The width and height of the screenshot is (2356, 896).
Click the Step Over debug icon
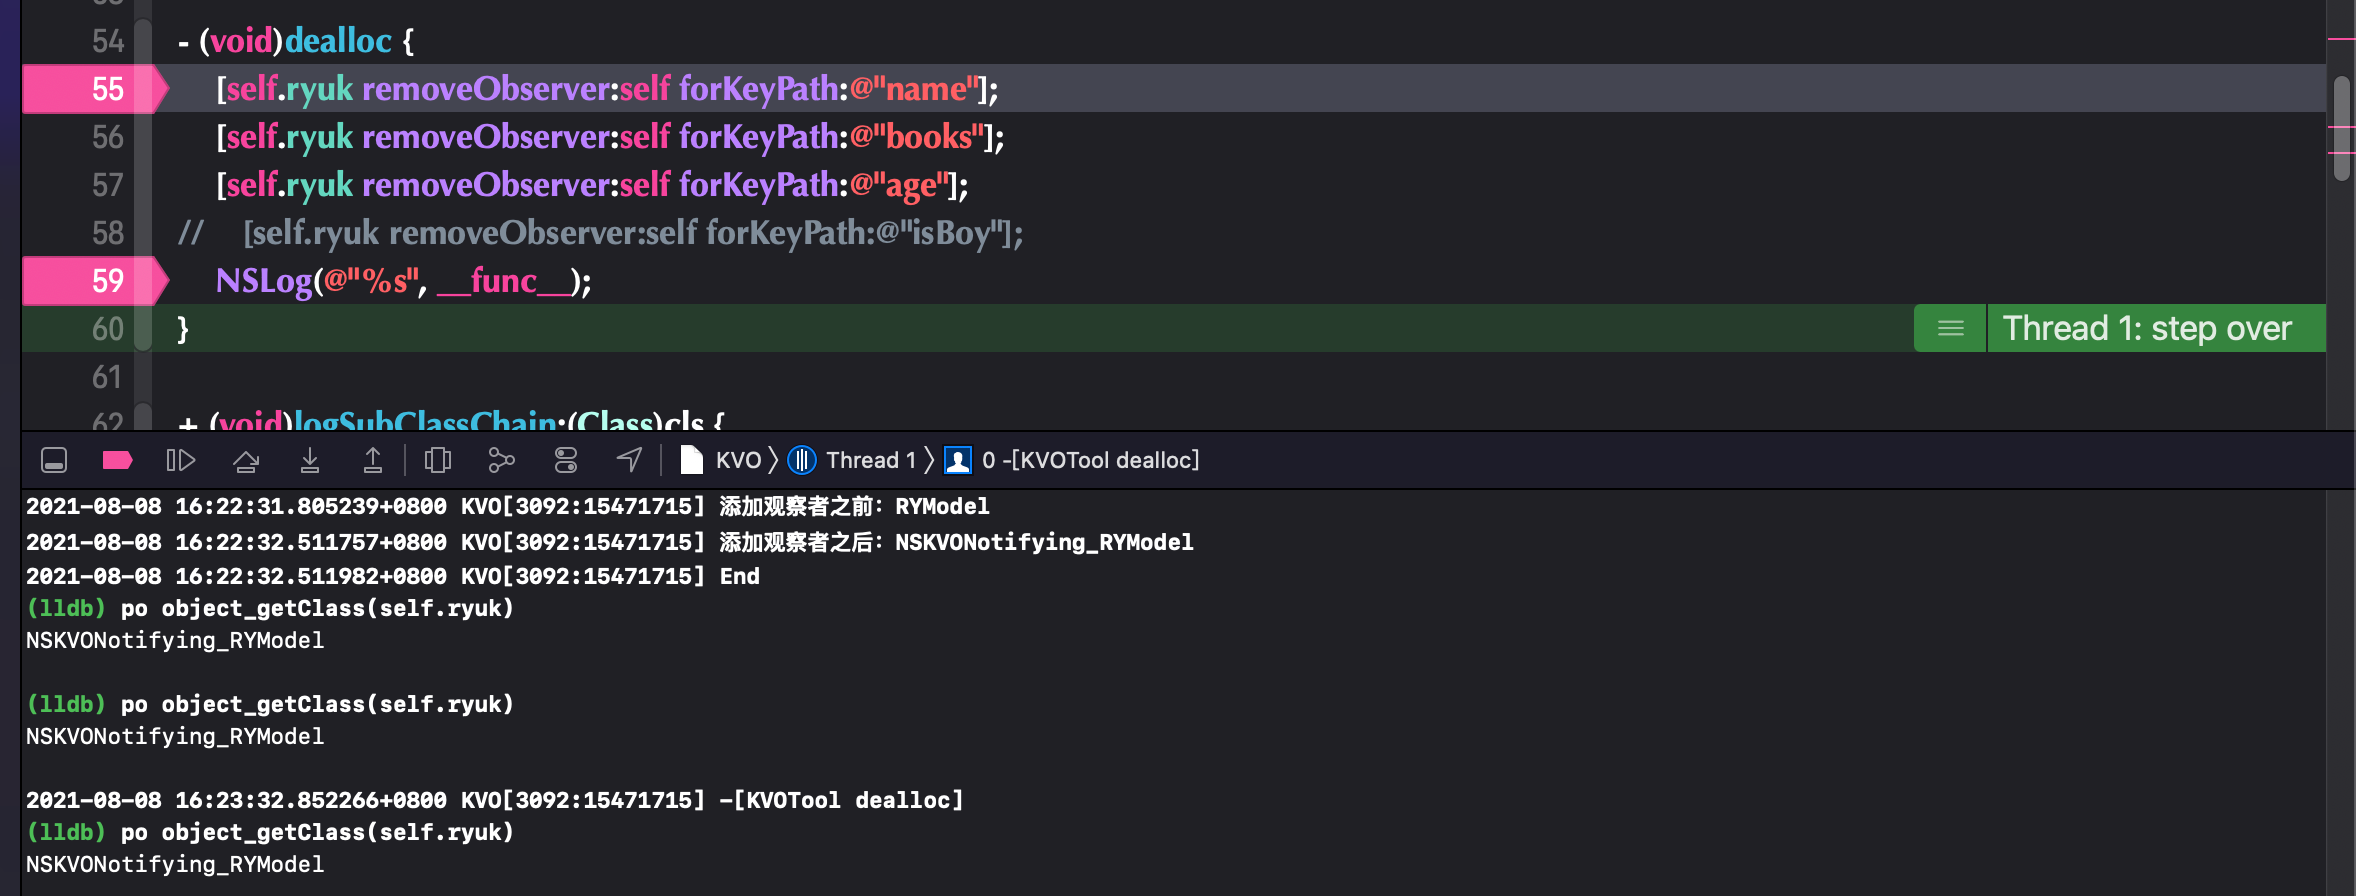pyautogui.click(x=246, y=460)
